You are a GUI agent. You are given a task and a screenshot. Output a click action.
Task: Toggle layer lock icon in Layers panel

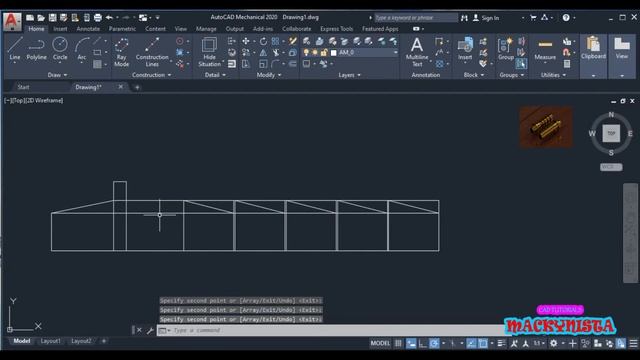tap(324, 53)
